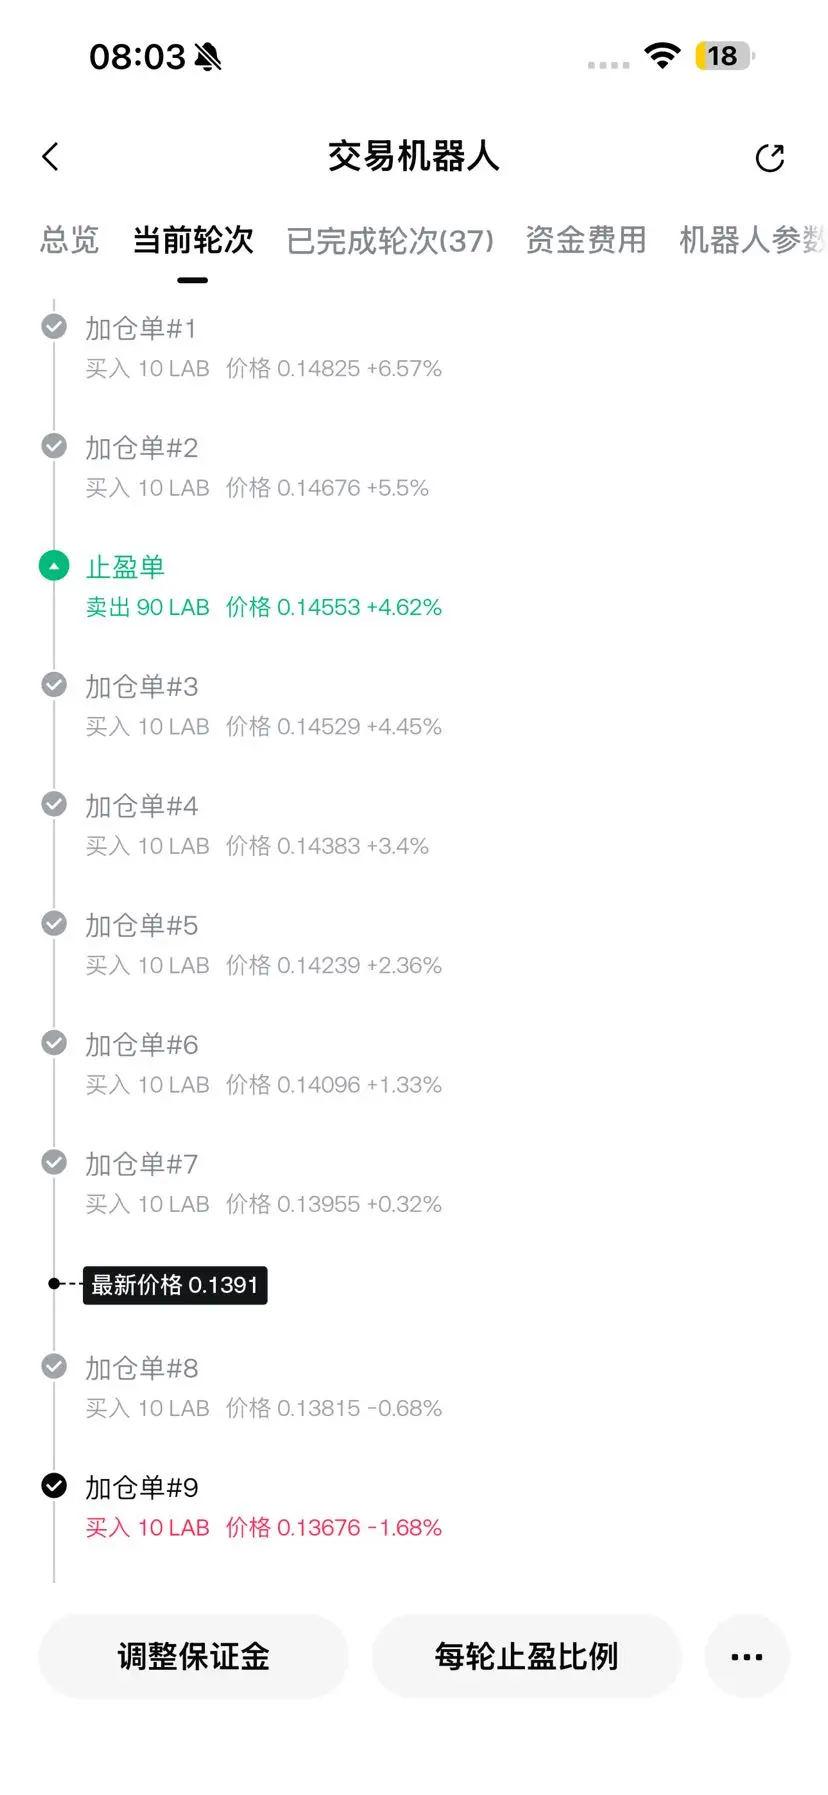The height and width of the screenshot is (1795, 828).
Task: Tap the muted bell icon beside the time
Action: click(208, 57)
